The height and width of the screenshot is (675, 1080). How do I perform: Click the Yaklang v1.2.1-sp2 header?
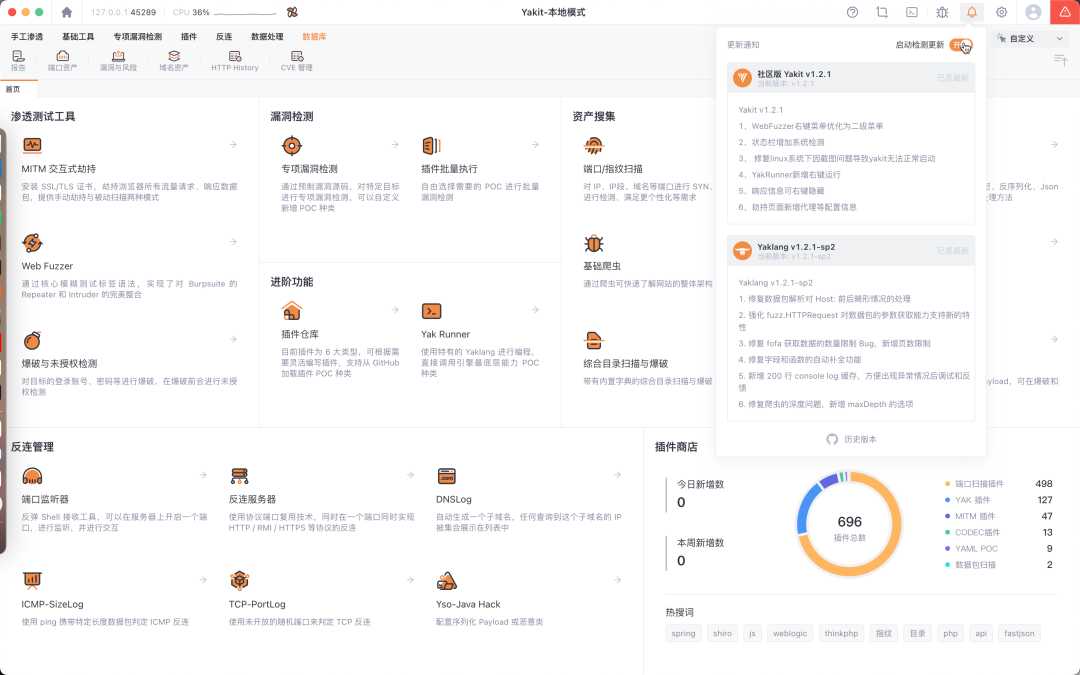[851, 251]
